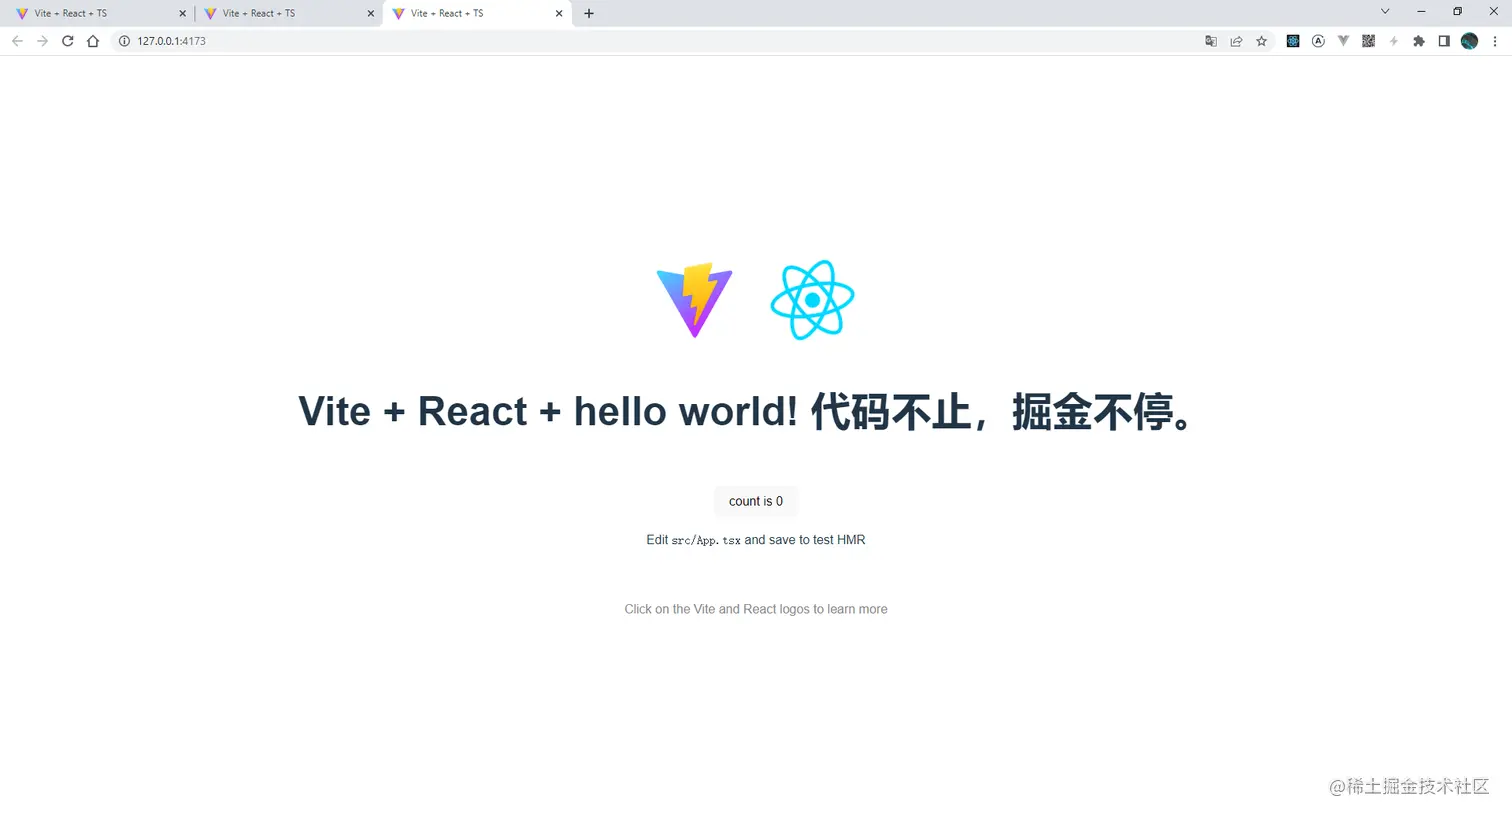1512x819 pixels.
Task: Close the second Vite + React + TS tab
Action: tap(371, 14)
